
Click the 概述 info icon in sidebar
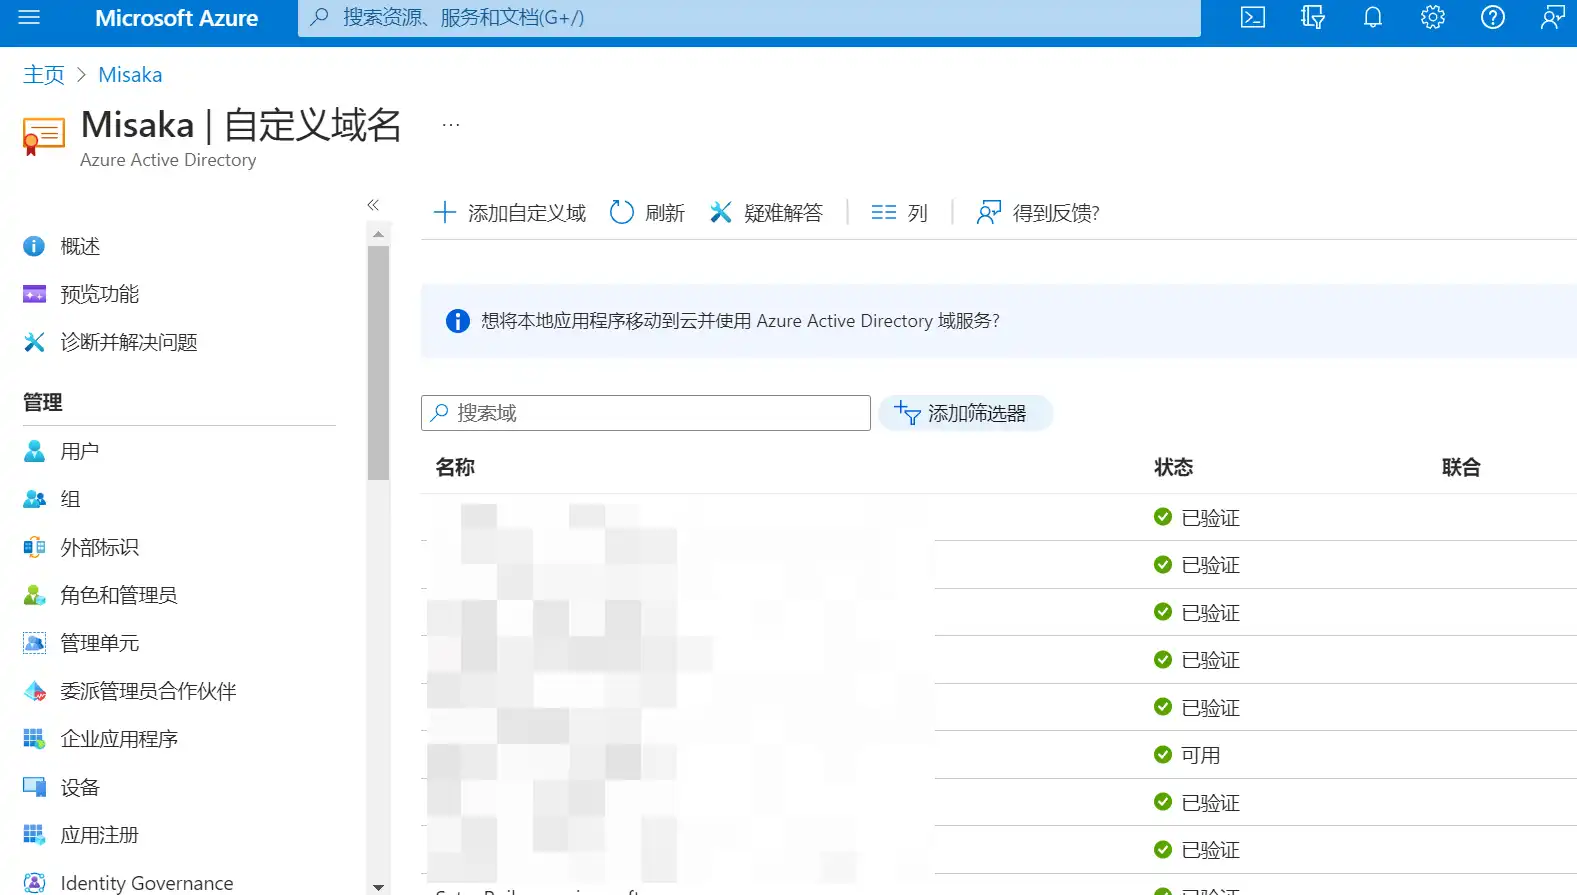point(34,246)
